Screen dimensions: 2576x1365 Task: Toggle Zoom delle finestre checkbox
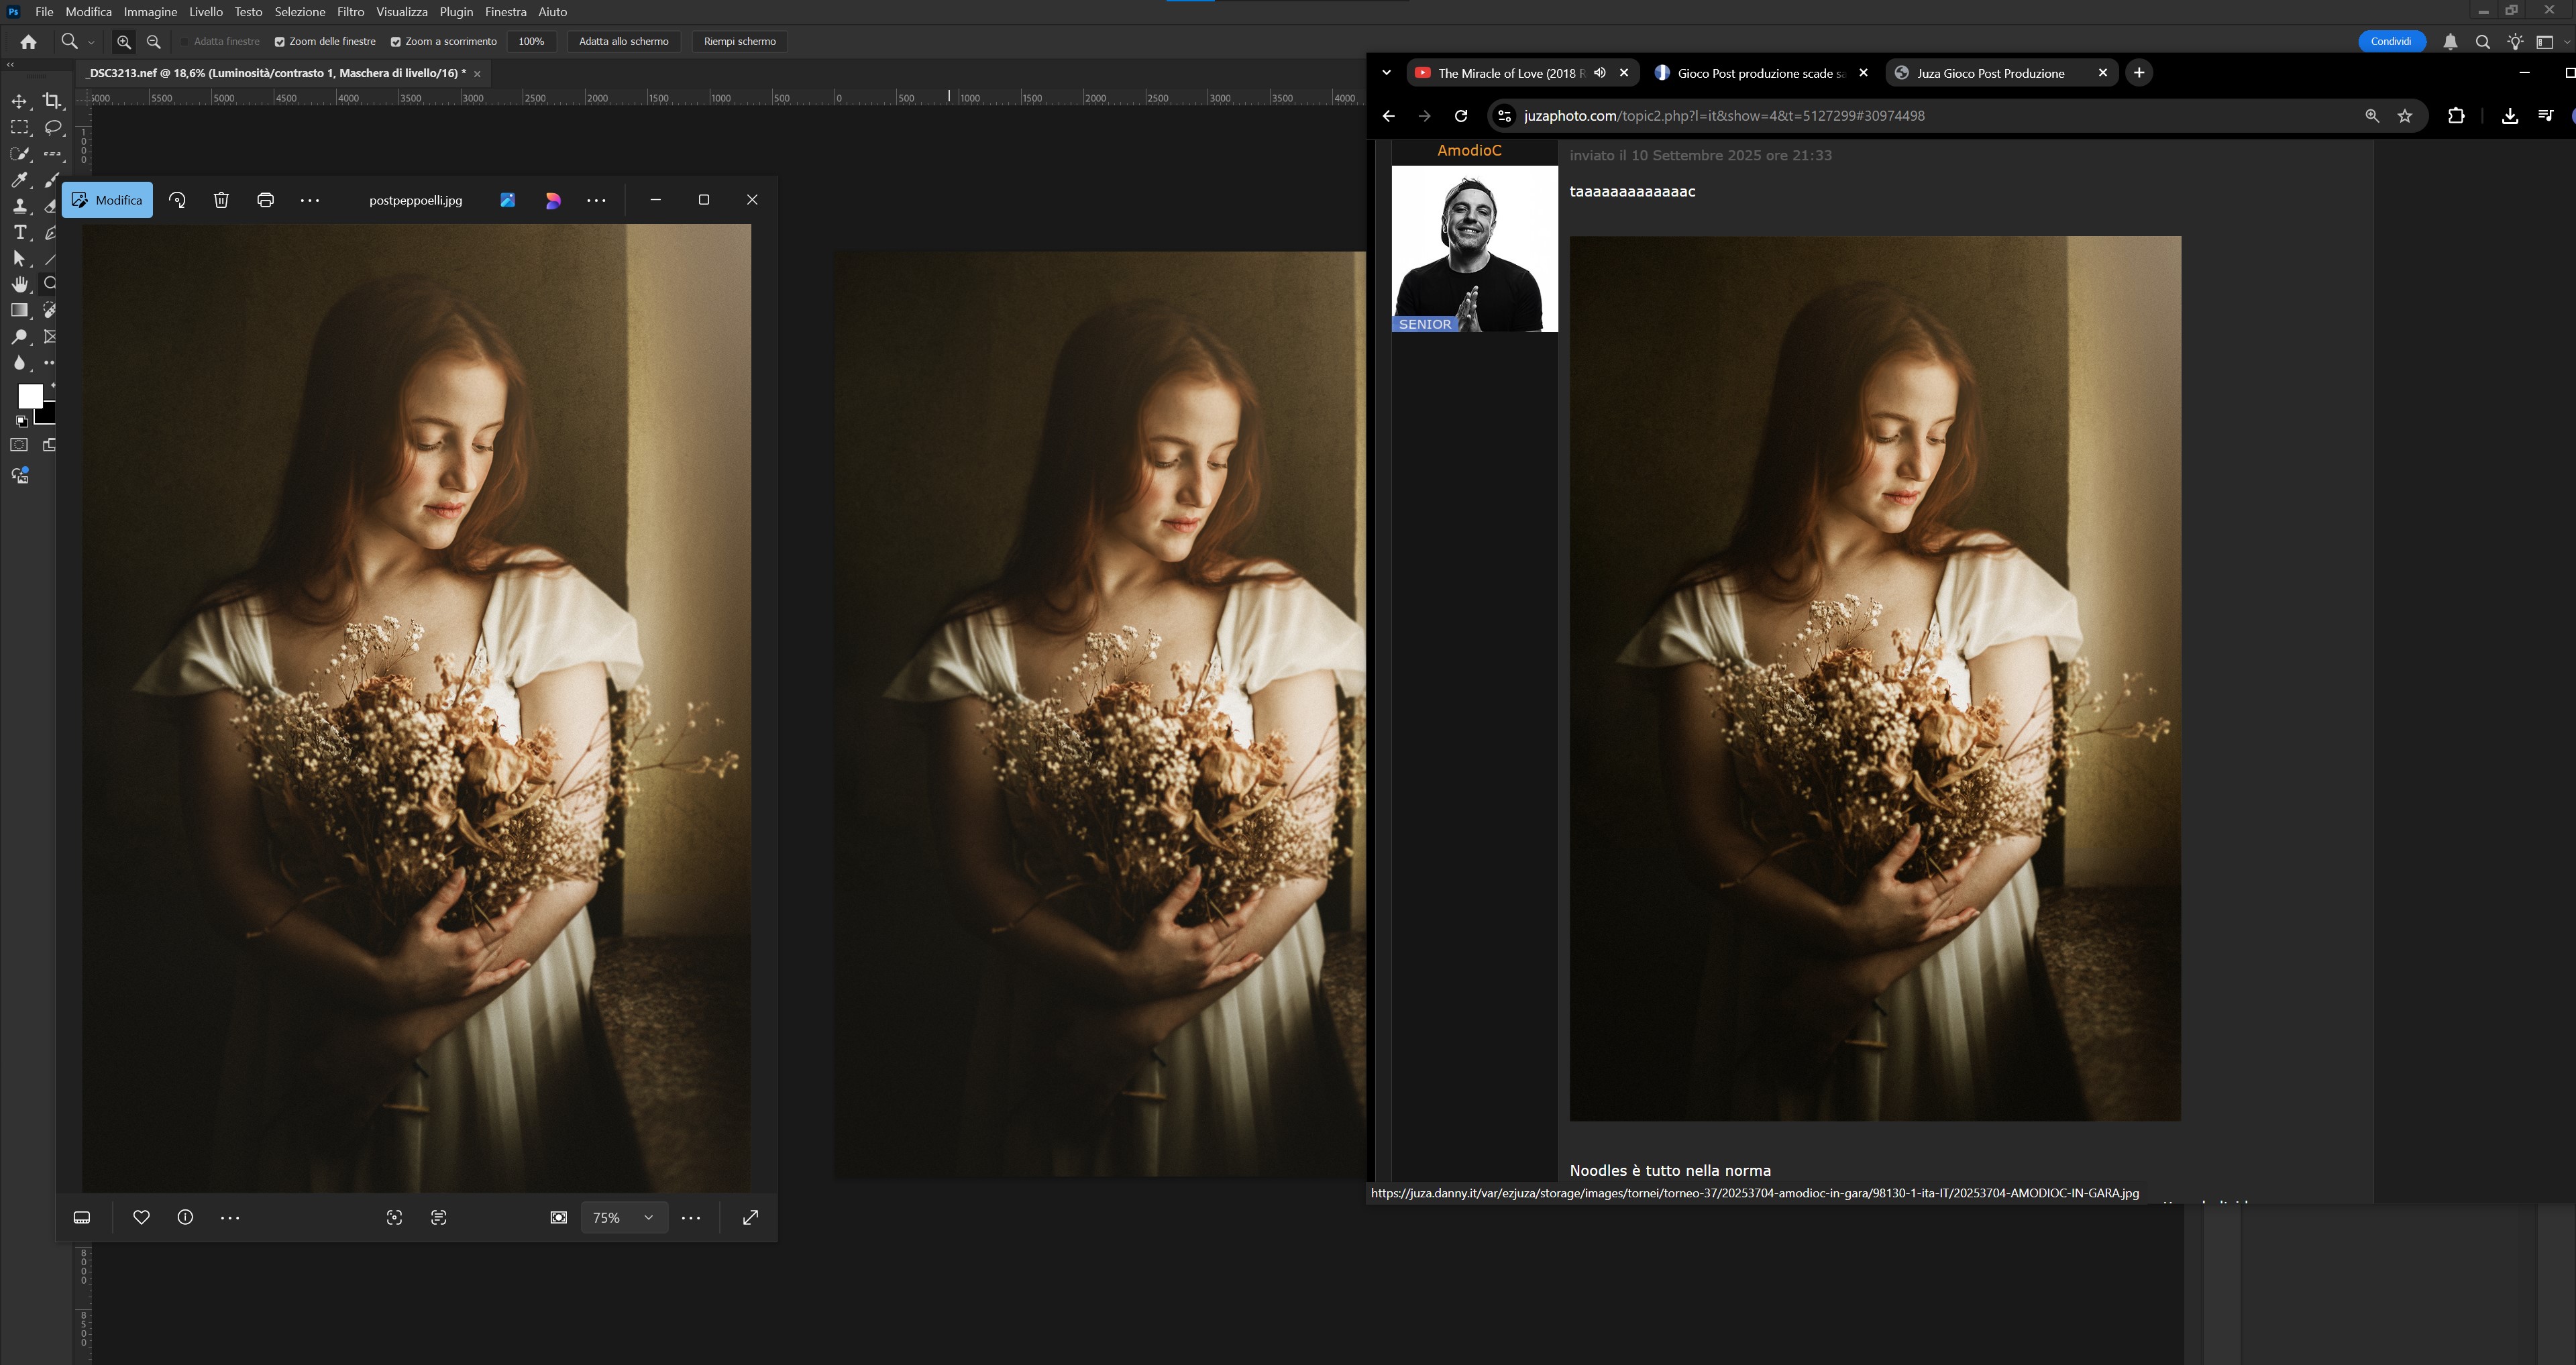(280, 42)
